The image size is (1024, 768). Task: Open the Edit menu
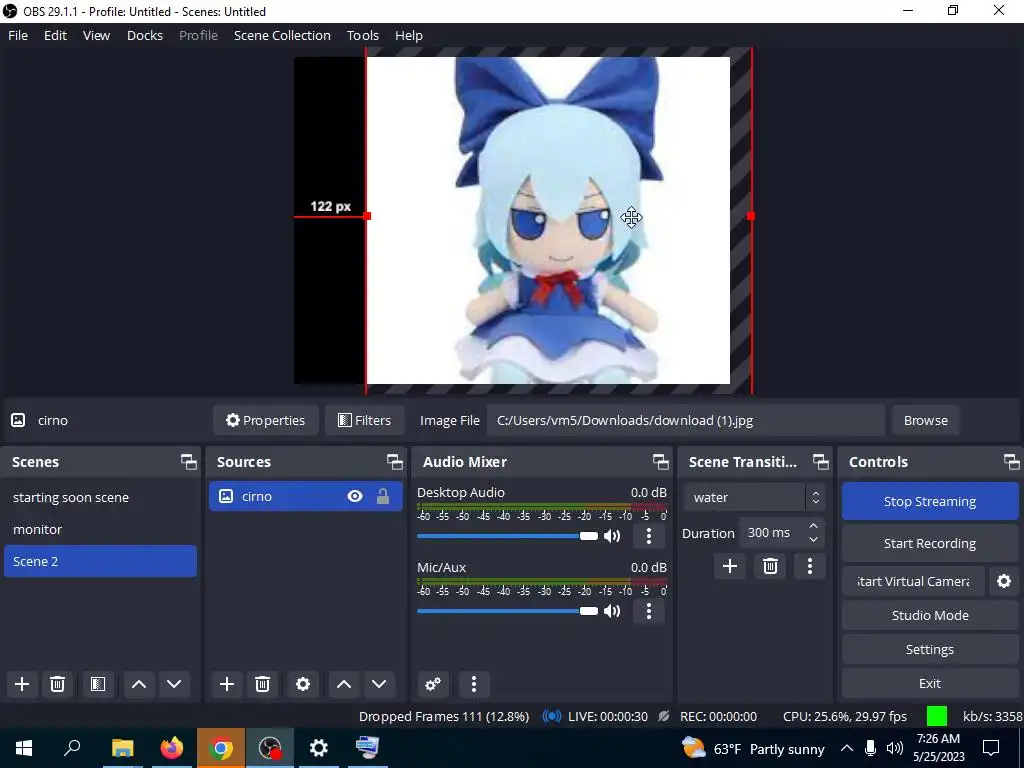tap(56, 35)
